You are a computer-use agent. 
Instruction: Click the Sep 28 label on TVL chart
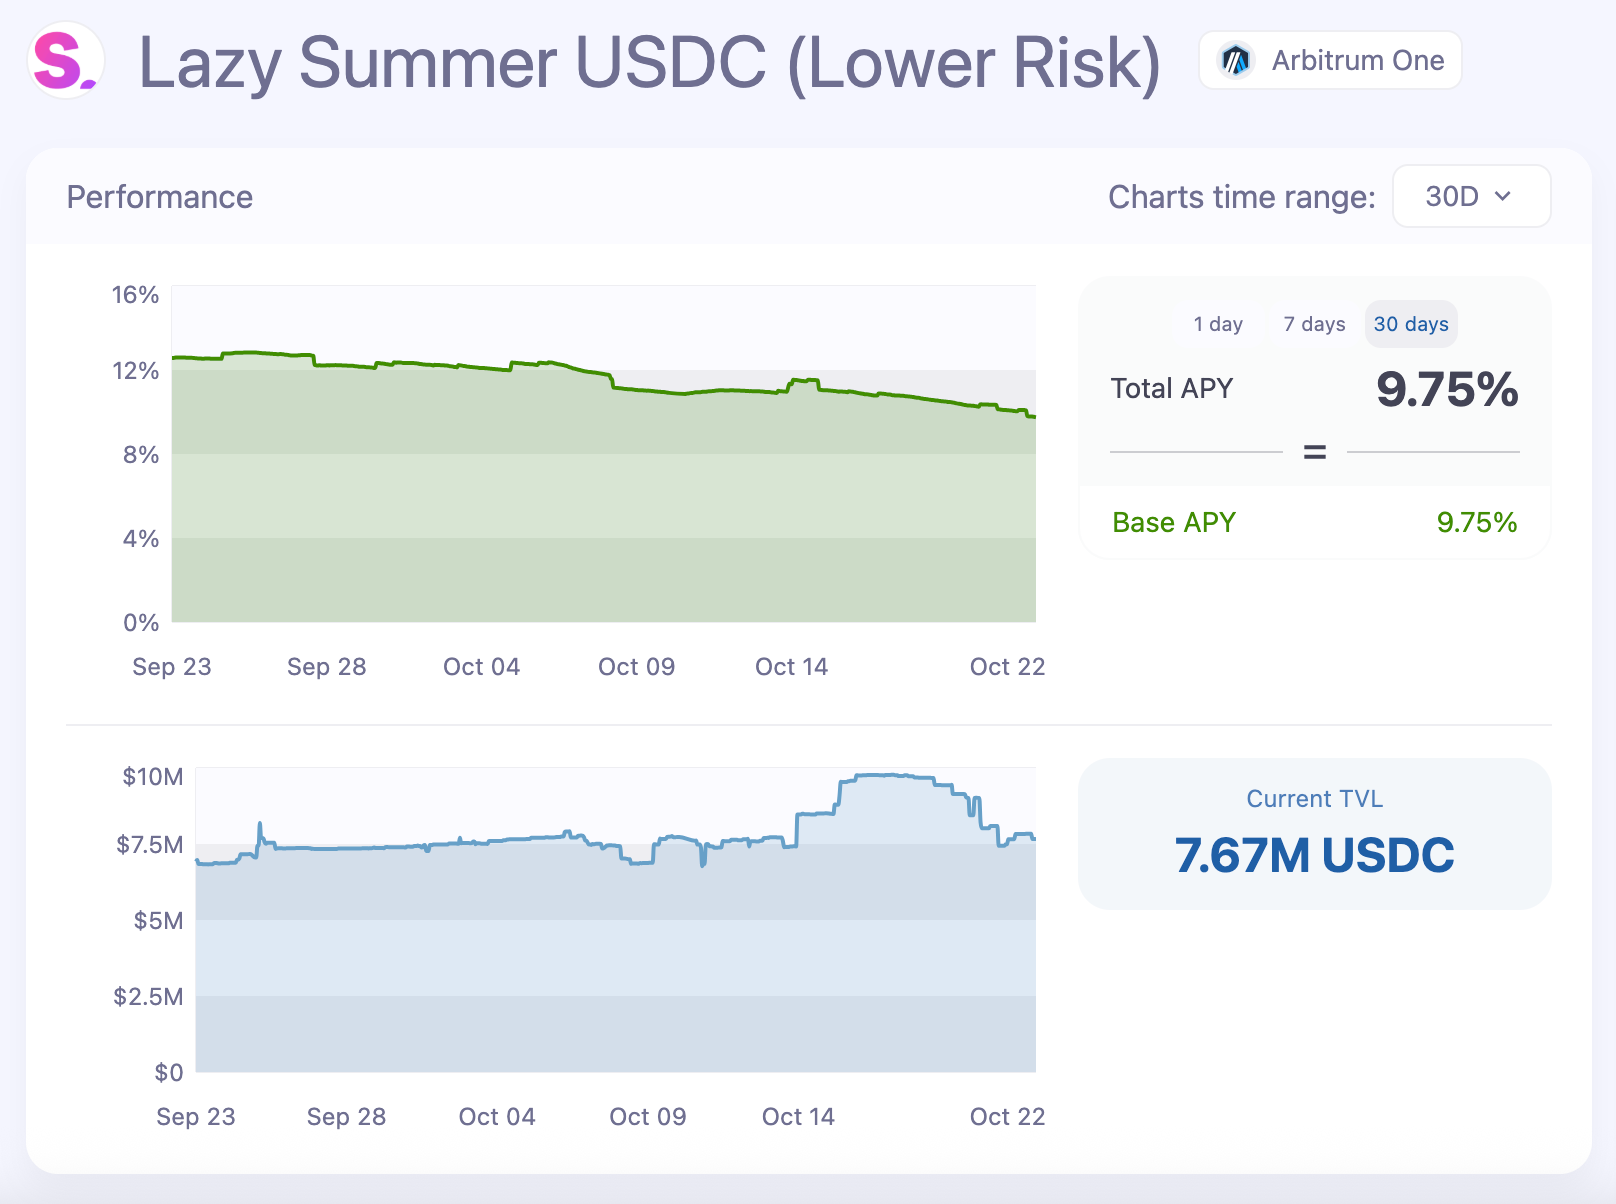[346, 1117]
